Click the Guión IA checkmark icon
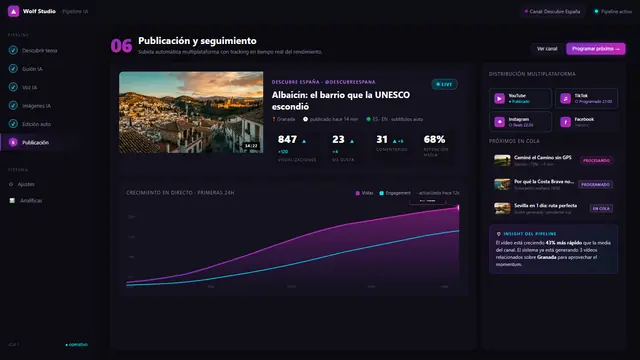 (13, 69)
